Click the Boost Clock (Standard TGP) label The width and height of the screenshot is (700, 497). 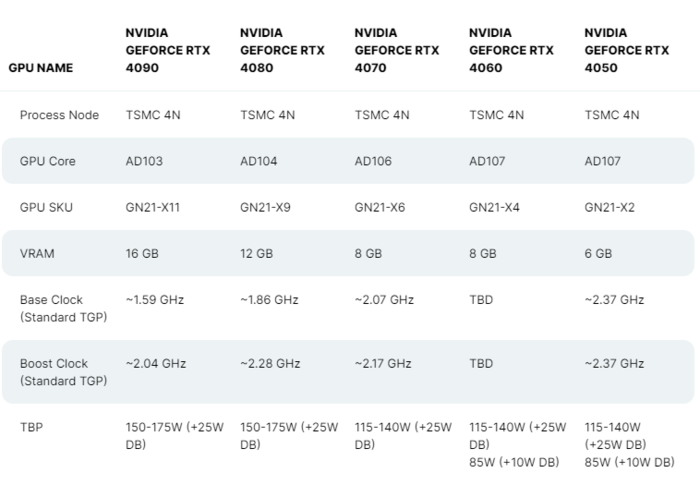pyautogui.click(x=63, y=372)
